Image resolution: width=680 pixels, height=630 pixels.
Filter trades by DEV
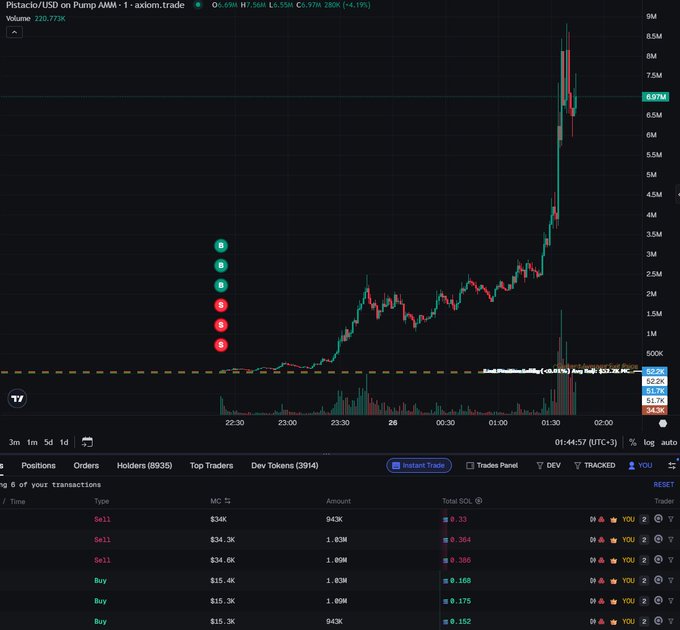tap(549, 465)
